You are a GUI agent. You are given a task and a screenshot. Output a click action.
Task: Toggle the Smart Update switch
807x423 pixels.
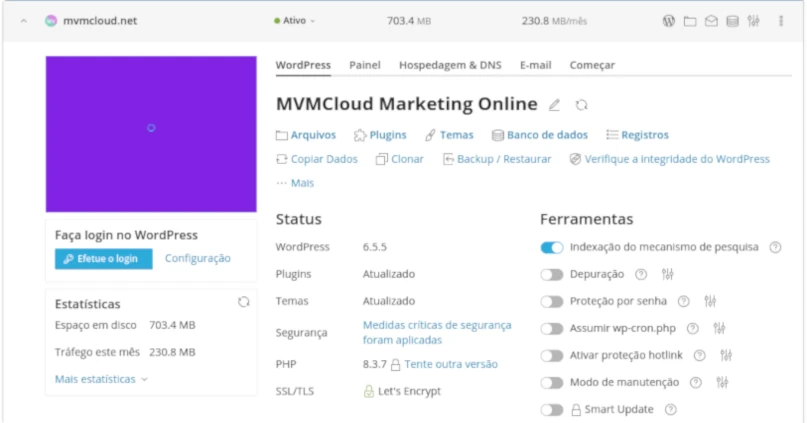[552, 410]
